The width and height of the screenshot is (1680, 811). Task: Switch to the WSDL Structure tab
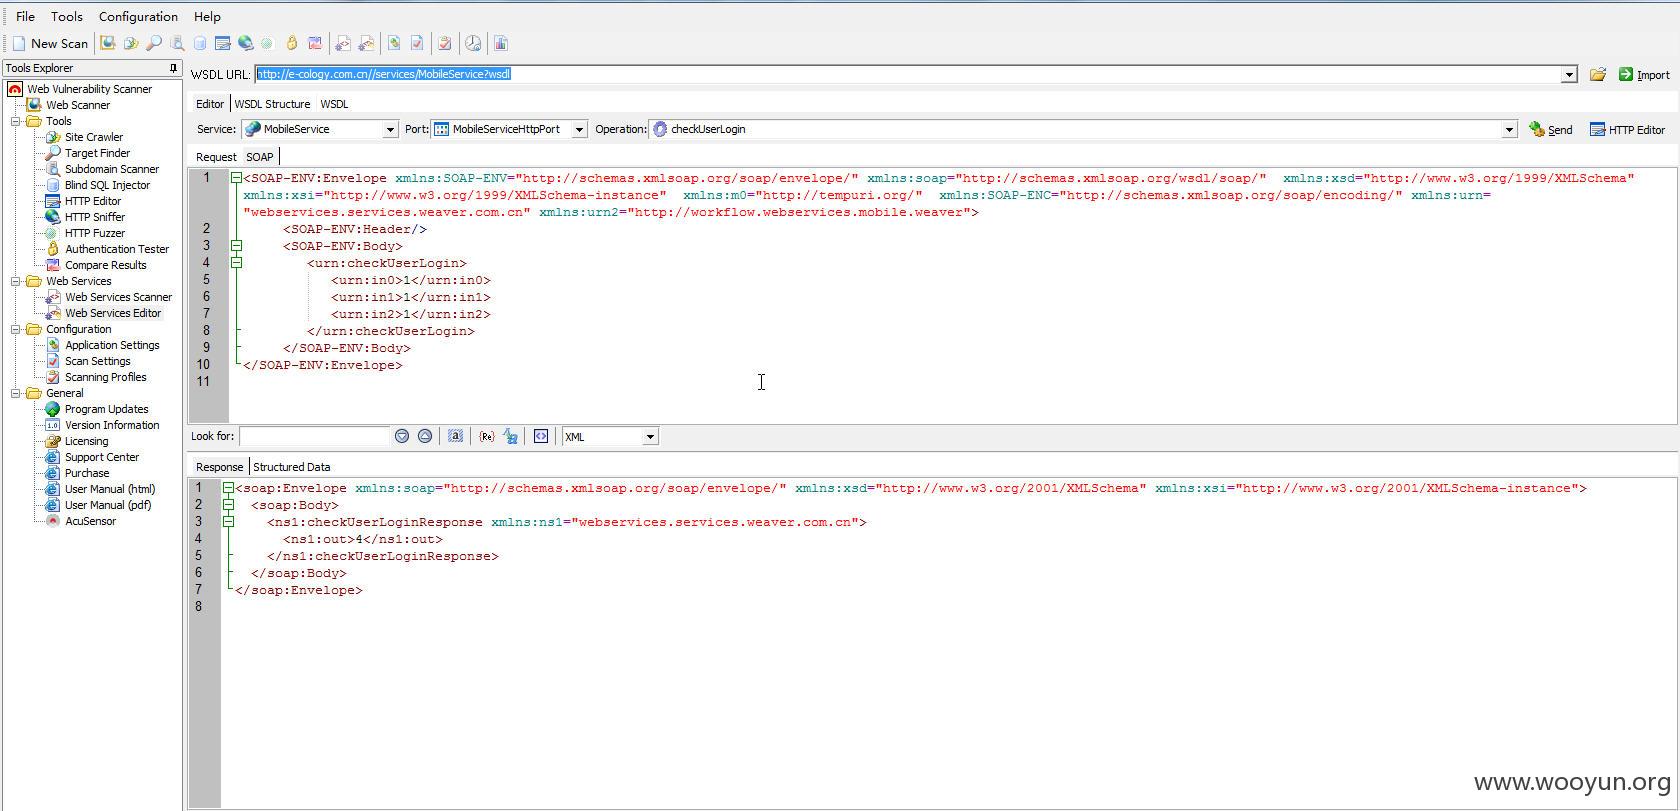272,104
